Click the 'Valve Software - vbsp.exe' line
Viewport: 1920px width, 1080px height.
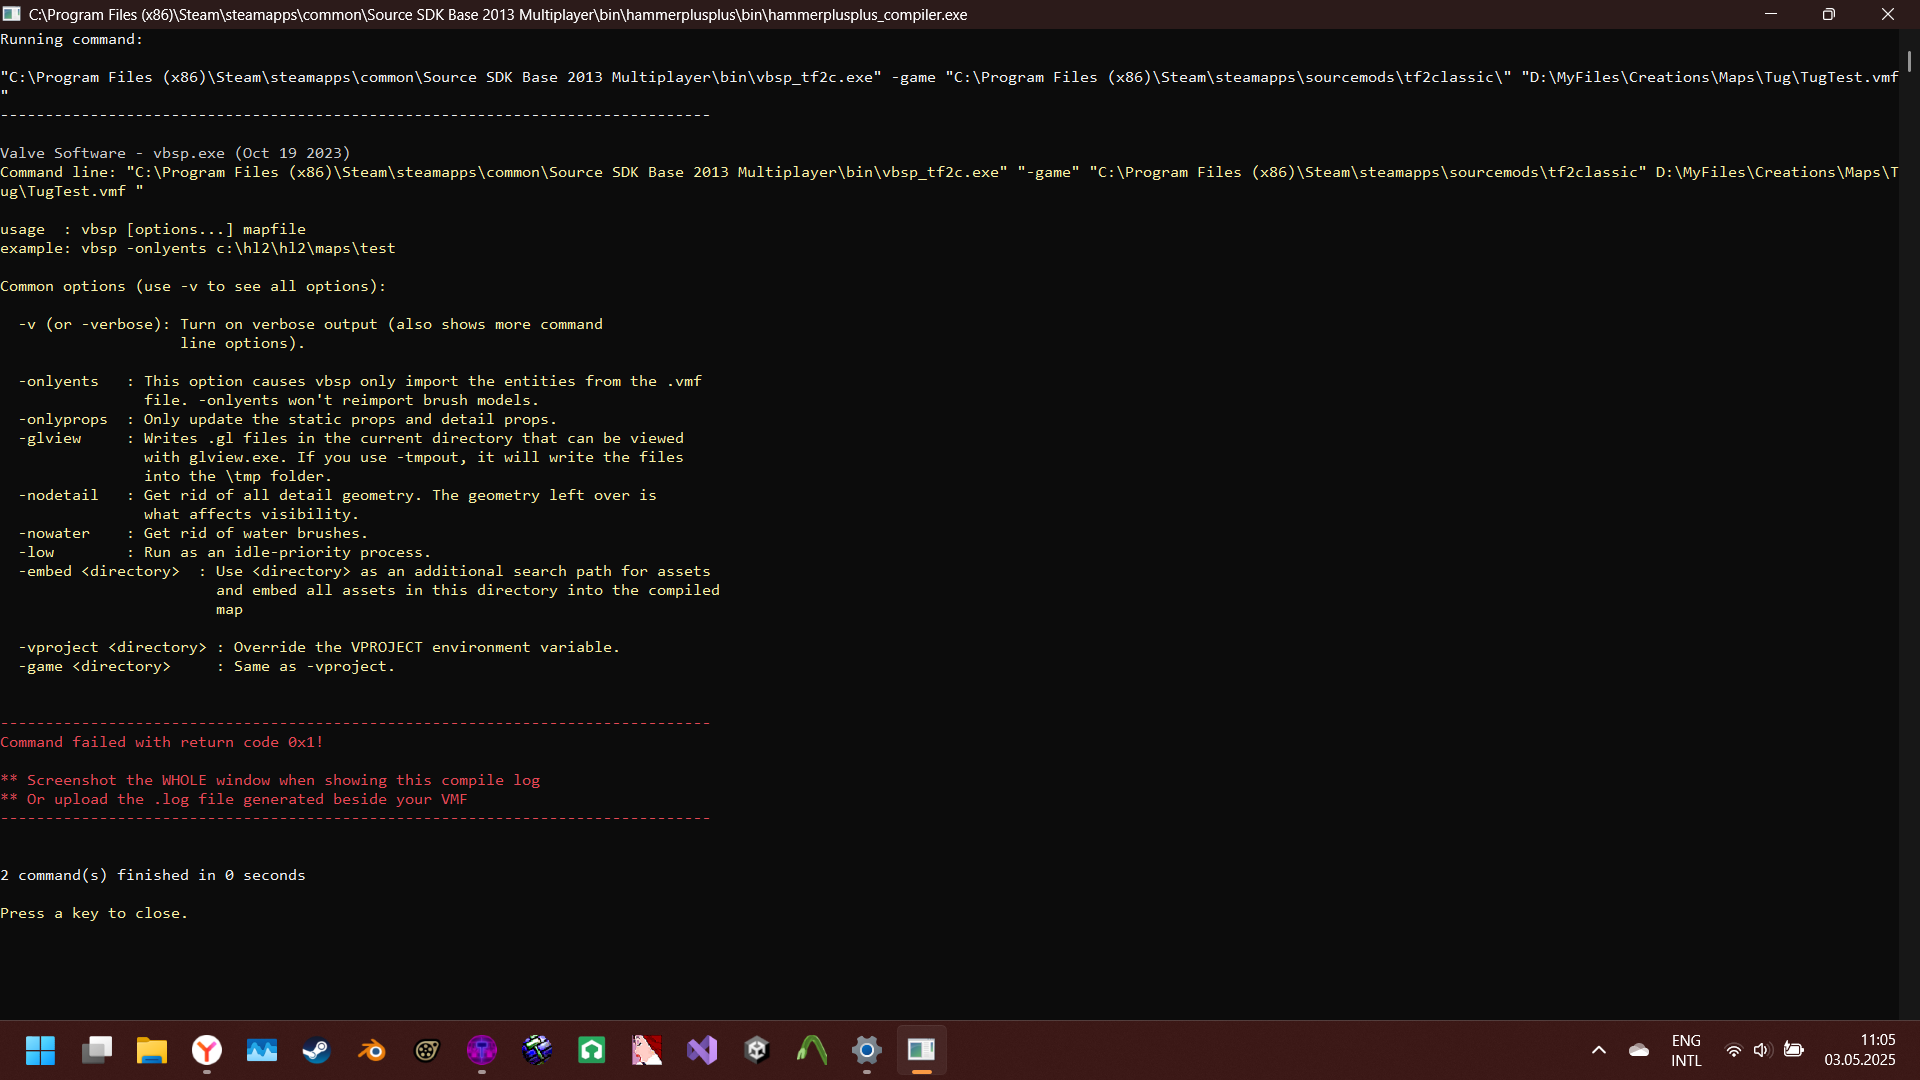pos(175,153)
